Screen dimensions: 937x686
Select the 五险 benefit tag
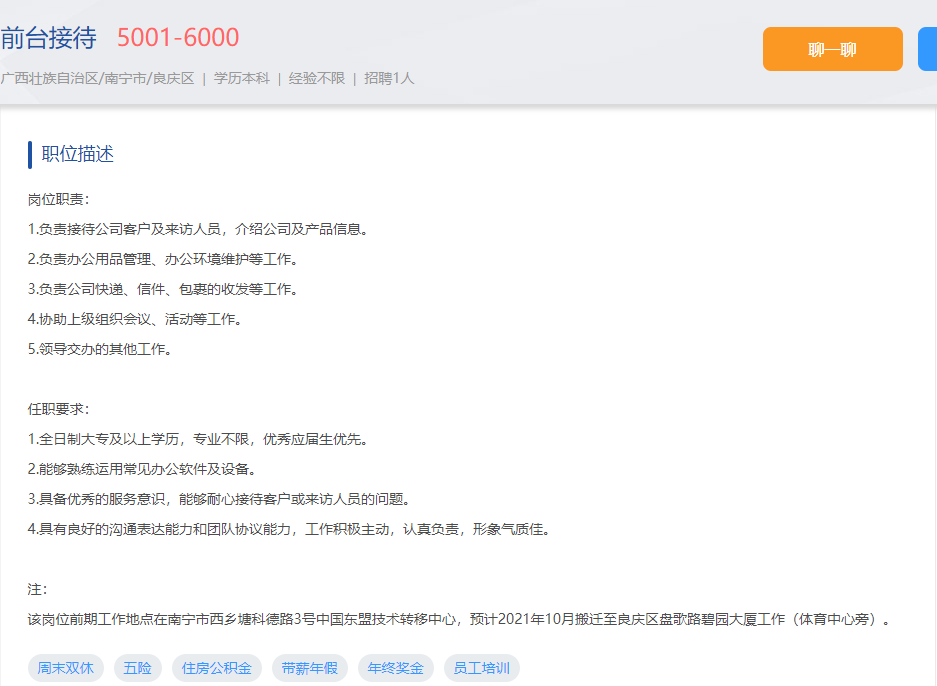pos(137,668)
